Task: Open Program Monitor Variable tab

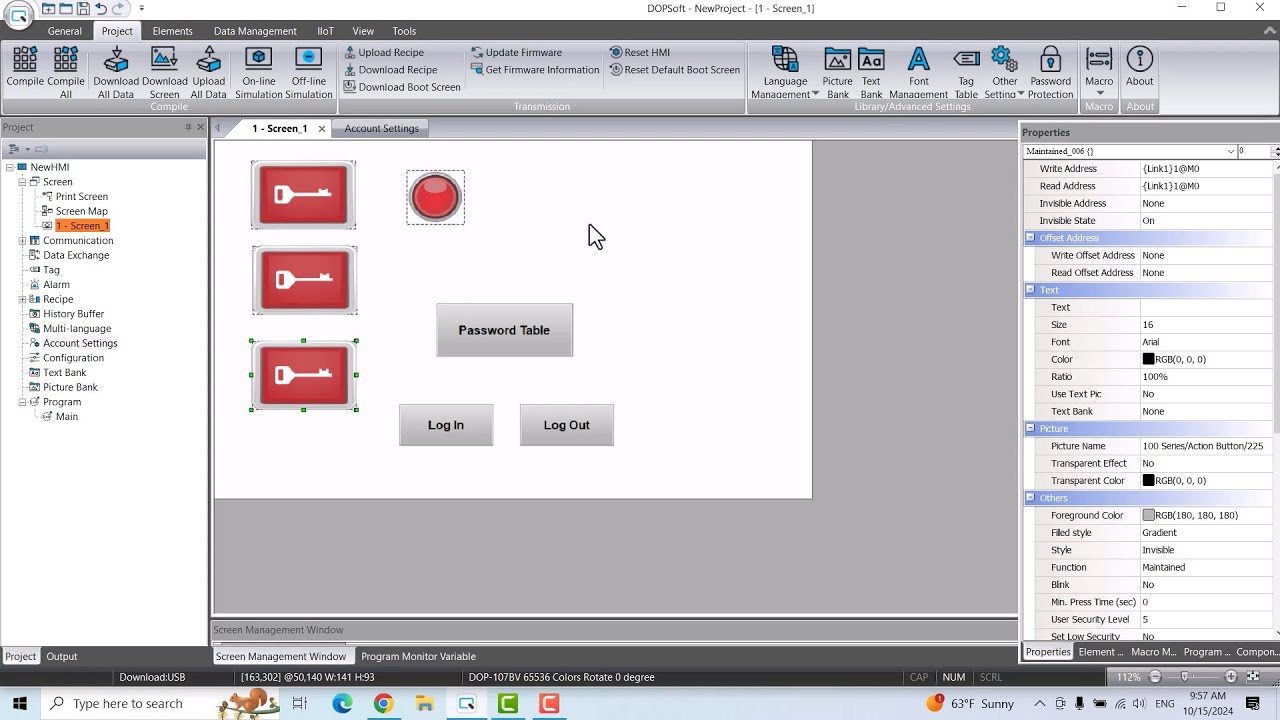Action: 418,656
